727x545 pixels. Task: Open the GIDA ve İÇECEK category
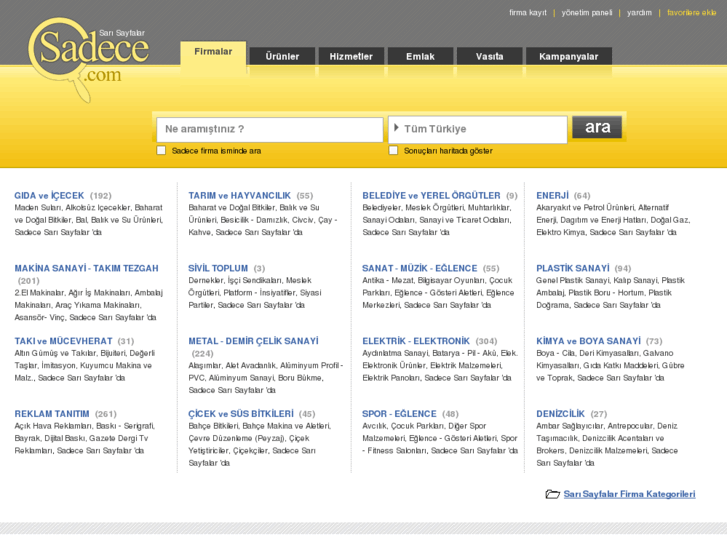pyautogui.click(x=49, y=196)
